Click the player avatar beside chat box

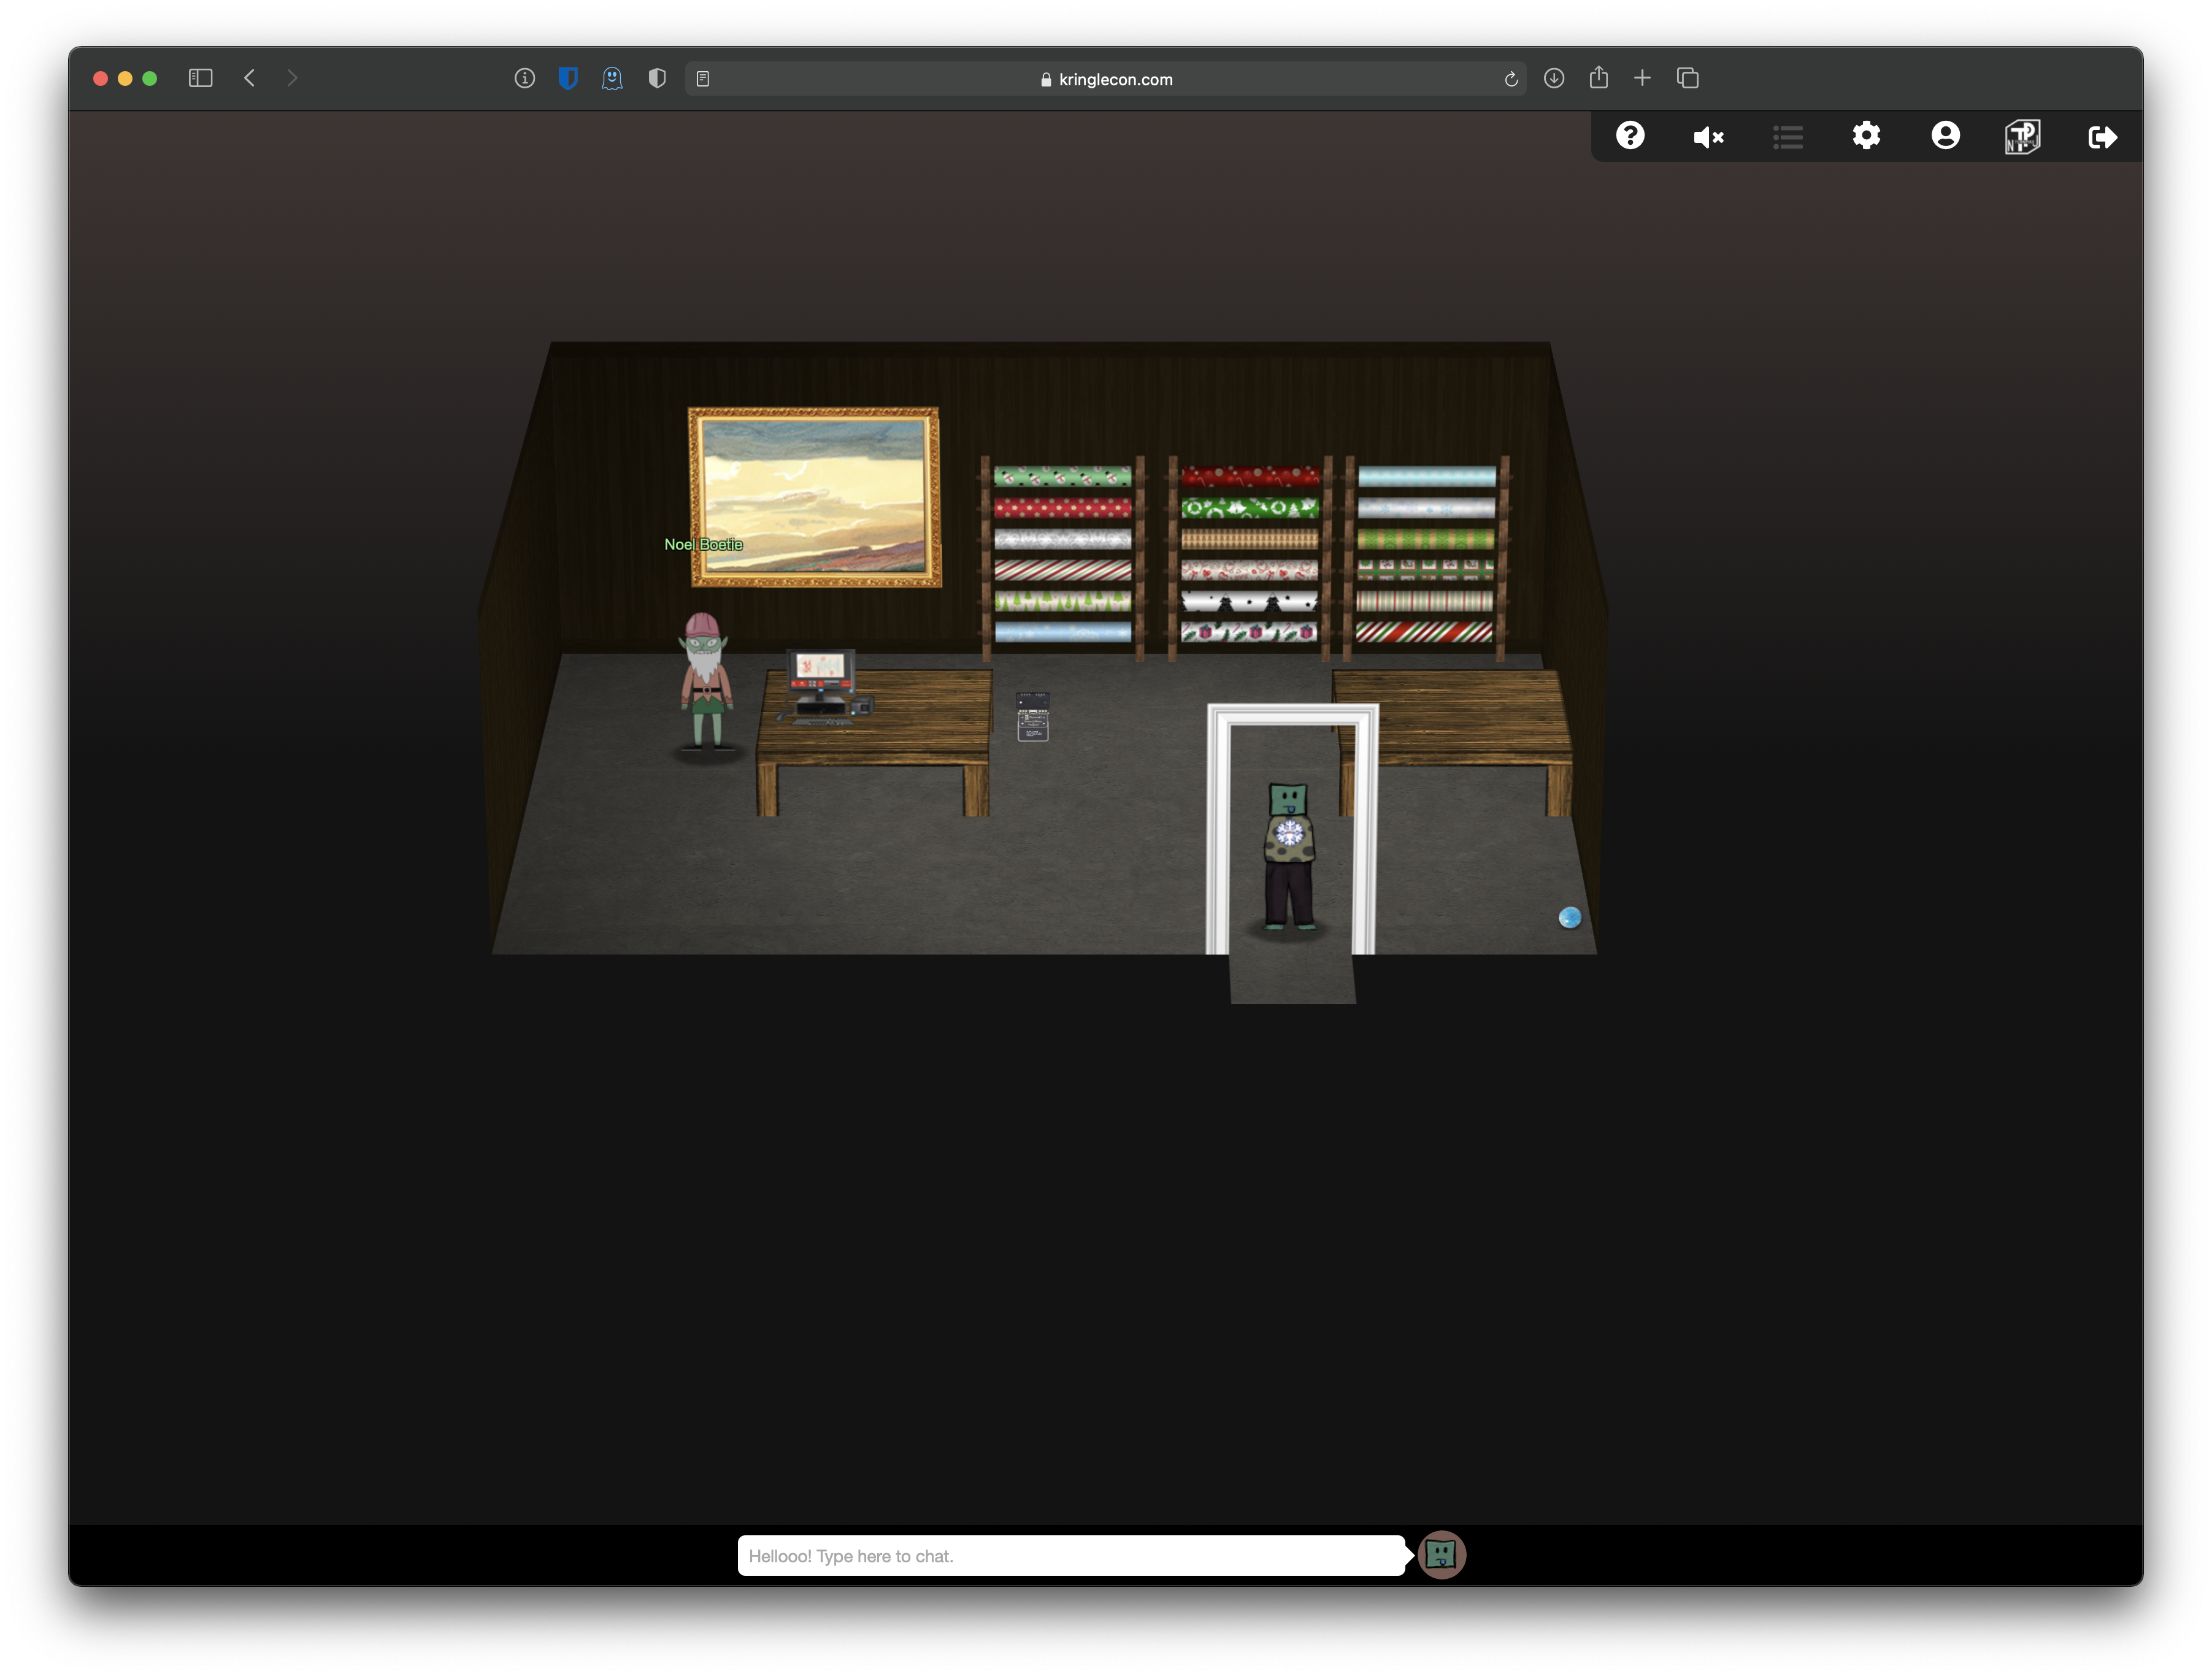(1441, 1555)
